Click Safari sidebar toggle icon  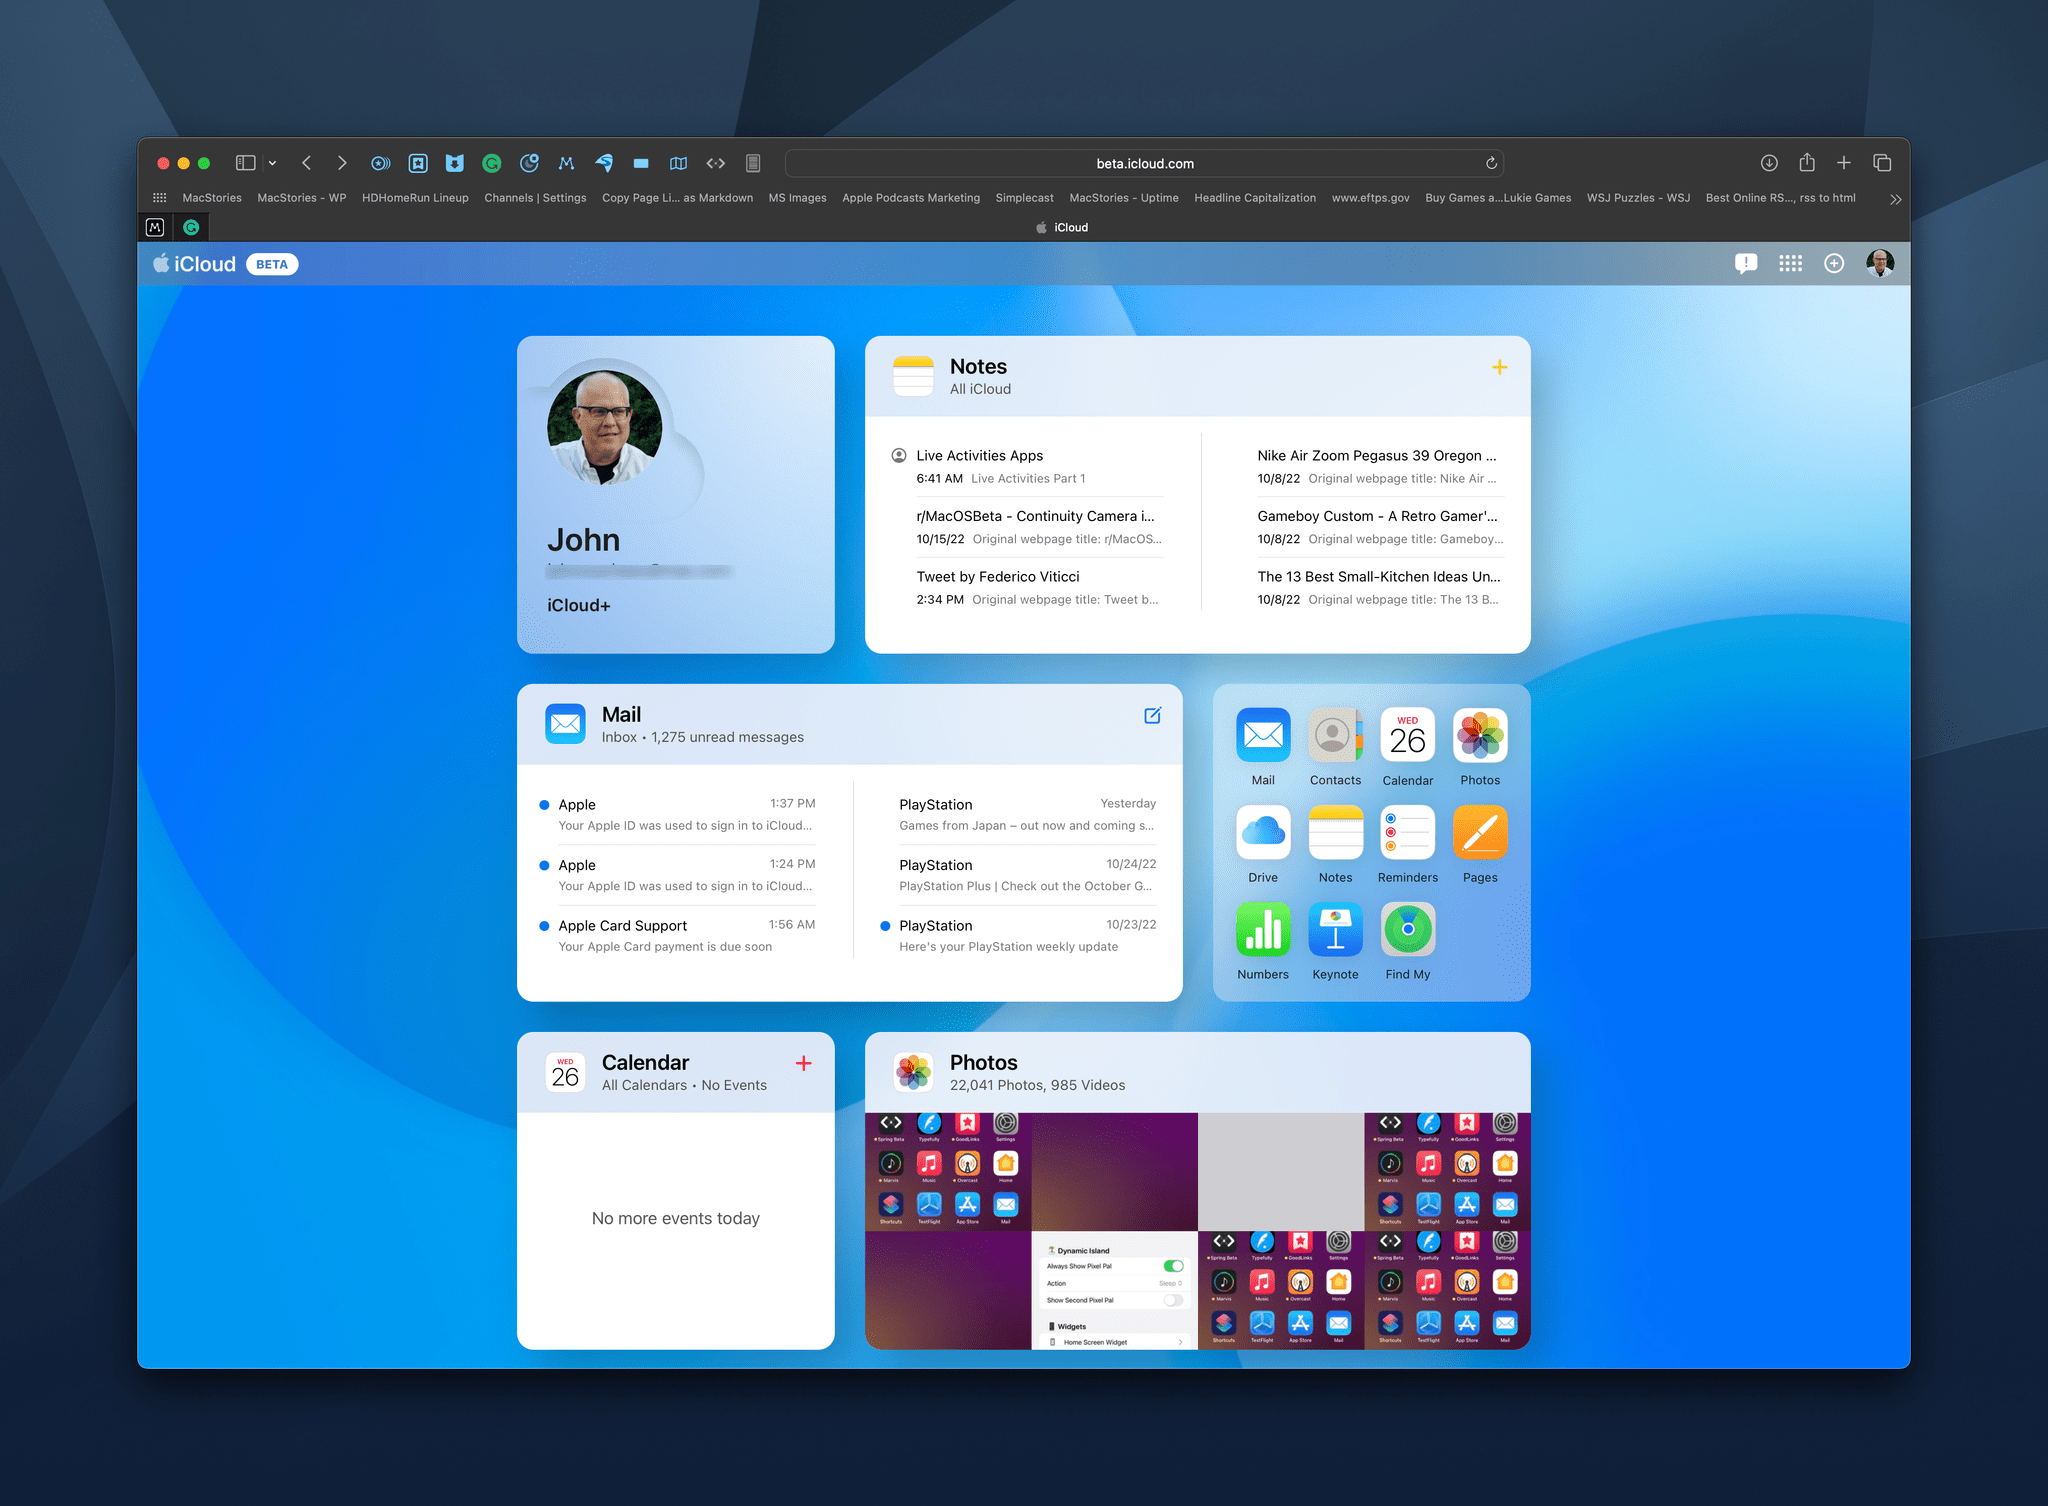(245, 163)
